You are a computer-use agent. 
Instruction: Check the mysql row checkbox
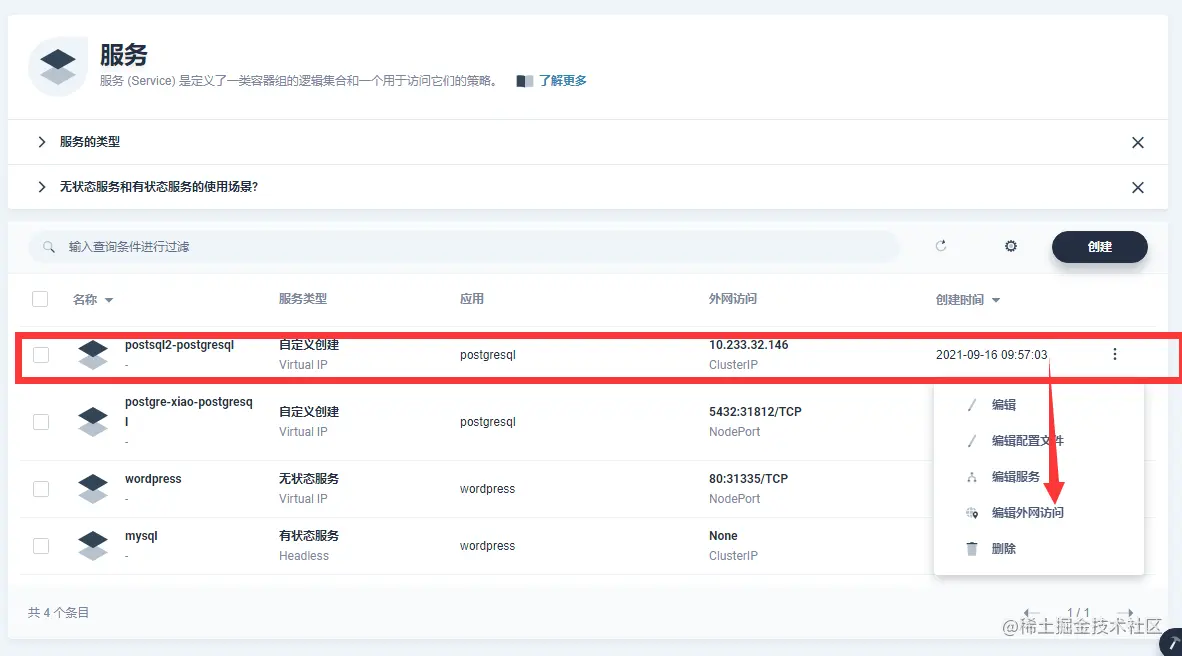pos(41,545)
